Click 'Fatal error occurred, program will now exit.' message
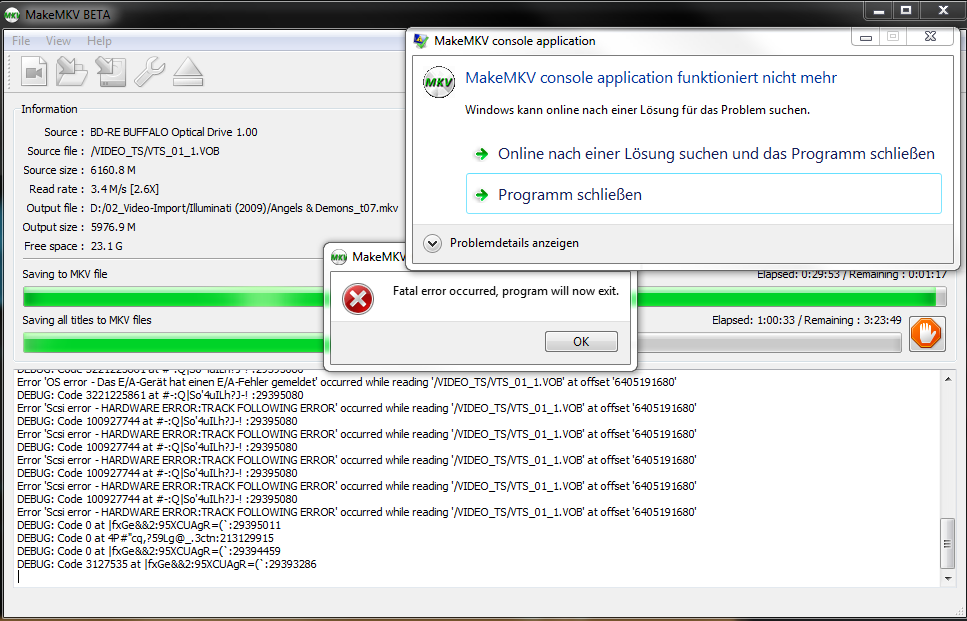967x621 pixels. [x=506, y=291]
